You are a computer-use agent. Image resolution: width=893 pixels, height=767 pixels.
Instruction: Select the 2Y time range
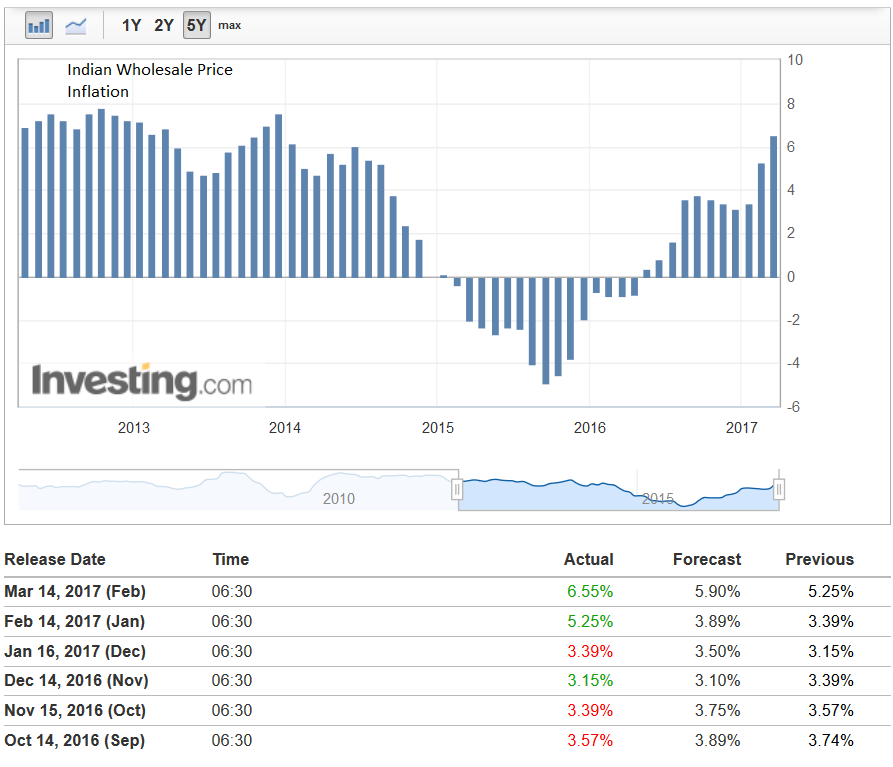(x=164, y=26)
